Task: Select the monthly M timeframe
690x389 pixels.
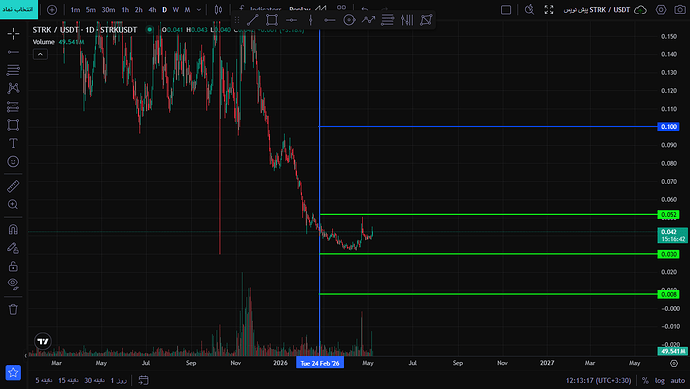Action: (187, 10)
